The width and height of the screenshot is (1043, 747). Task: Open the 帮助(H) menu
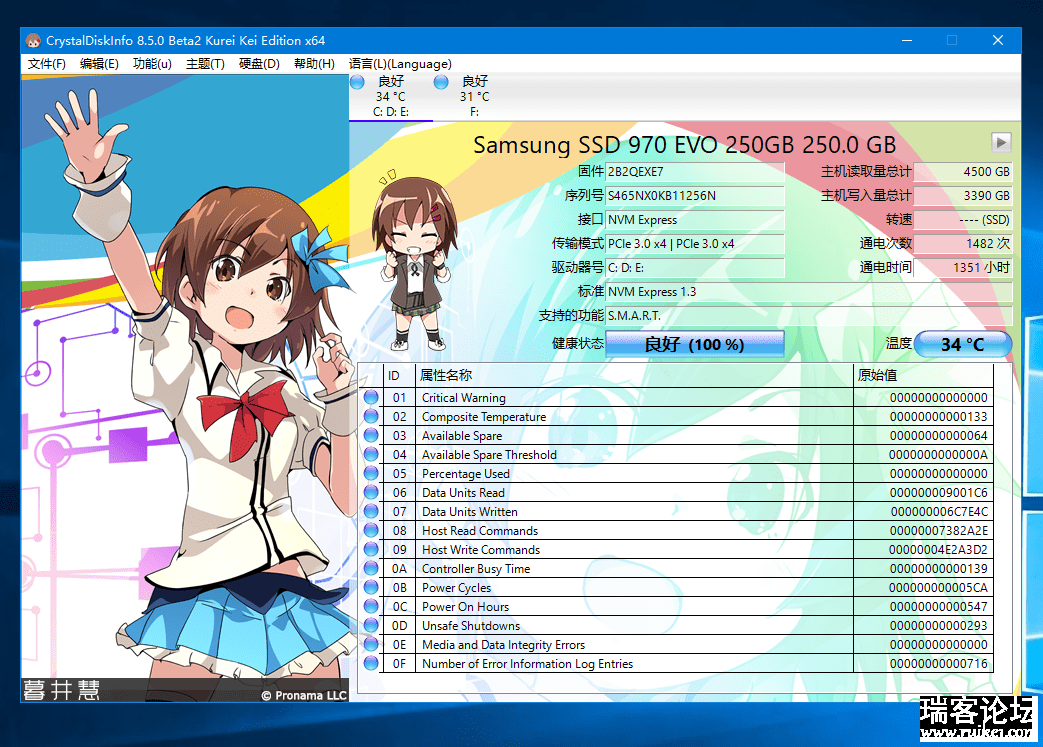(x=314, y=64)
